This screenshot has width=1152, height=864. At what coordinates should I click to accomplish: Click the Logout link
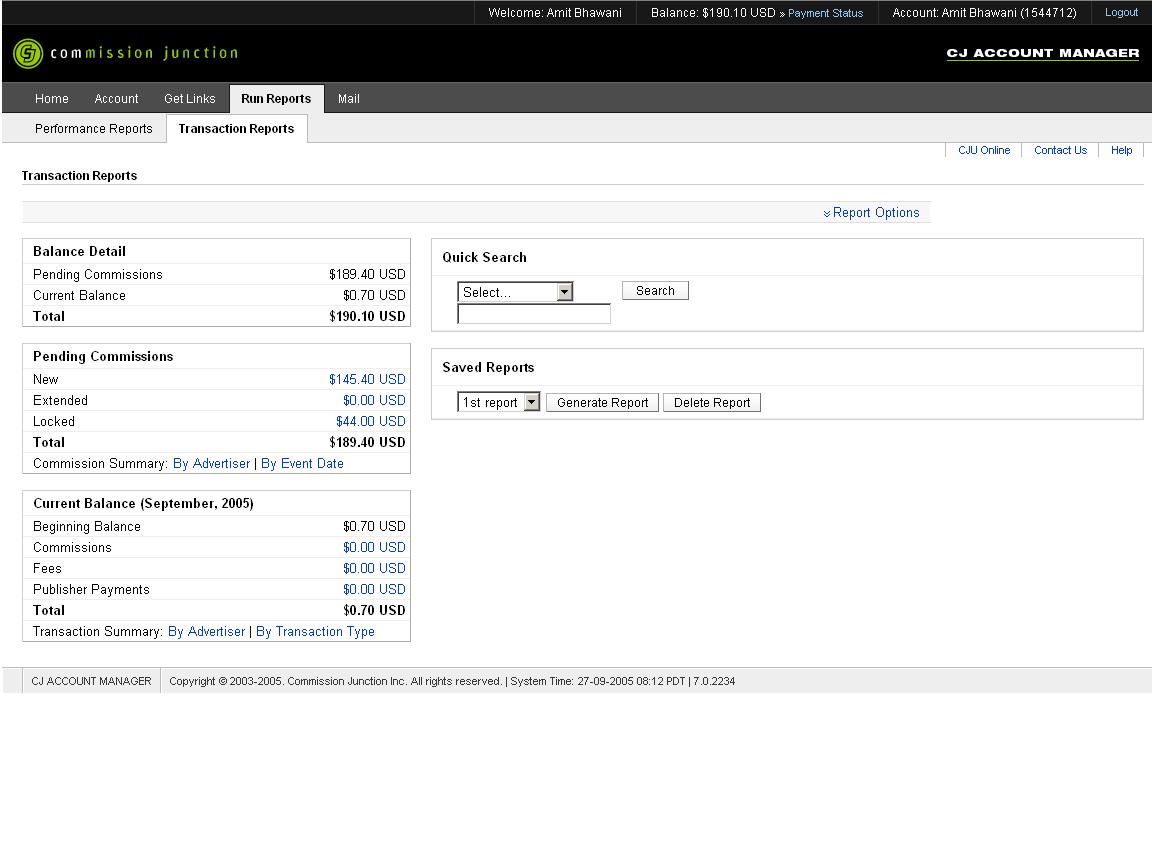1121,12
